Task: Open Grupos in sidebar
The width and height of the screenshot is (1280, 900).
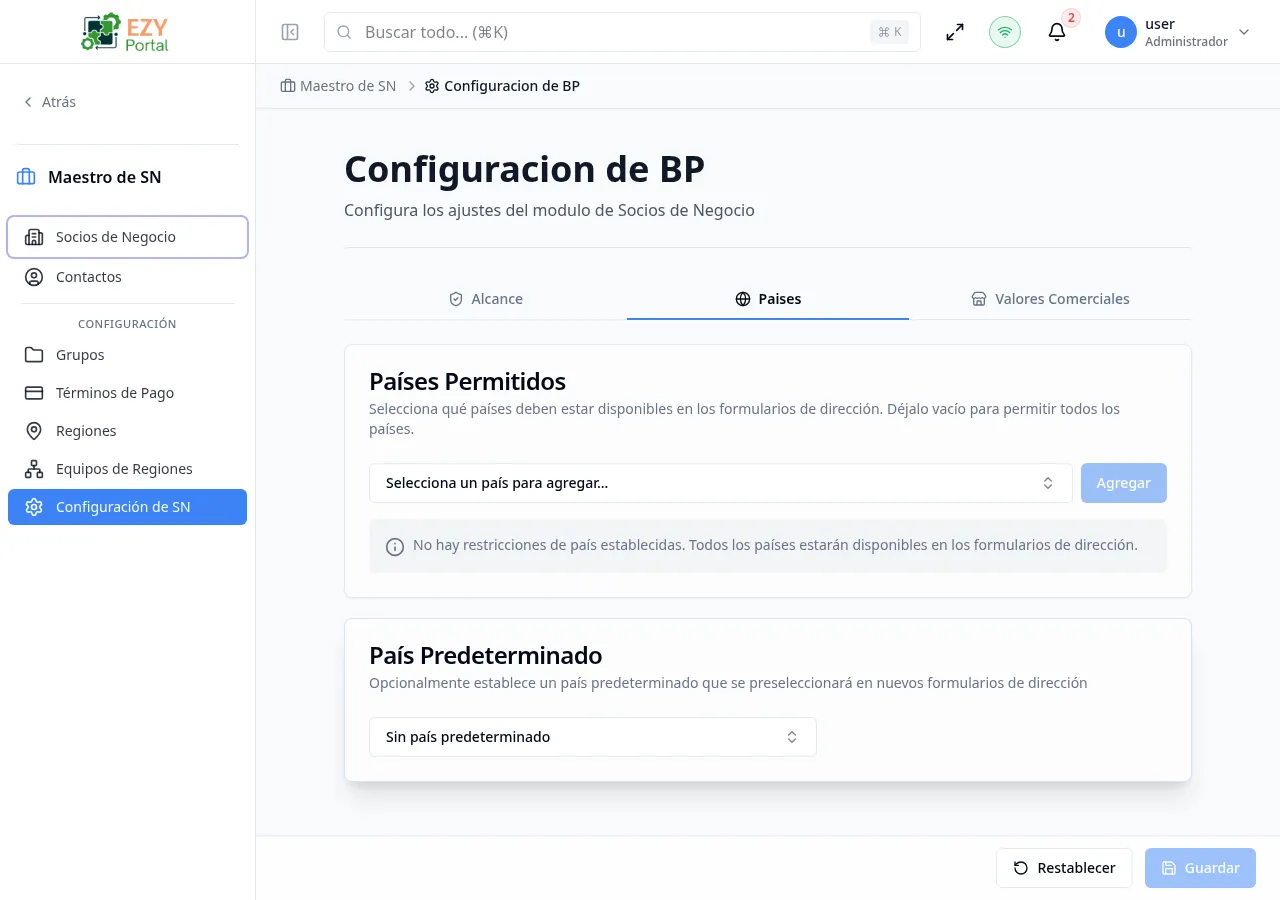Action: [128, 355]
